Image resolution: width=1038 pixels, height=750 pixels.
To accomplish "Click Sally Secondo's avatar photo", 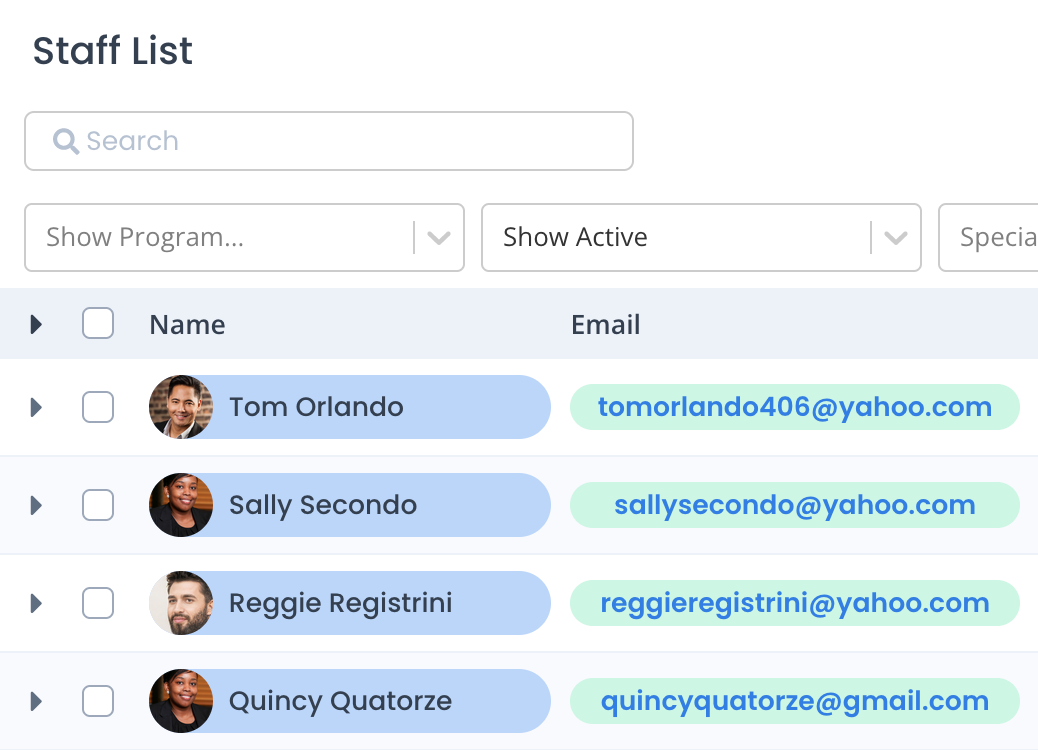I will tap(181, 505).
